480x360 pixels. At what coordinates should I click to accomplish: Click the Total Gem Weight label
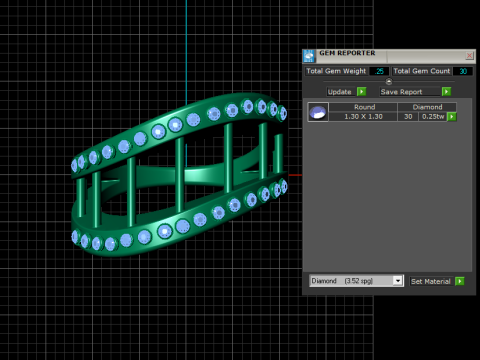click(336, 71)
